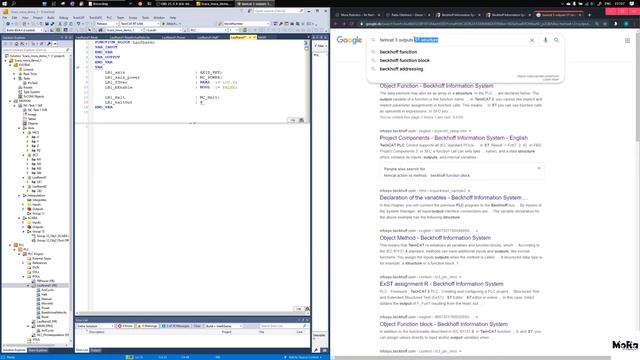Clear the Google search box with X
Screen dimensions: 640x360
click(x=532, y=40)
